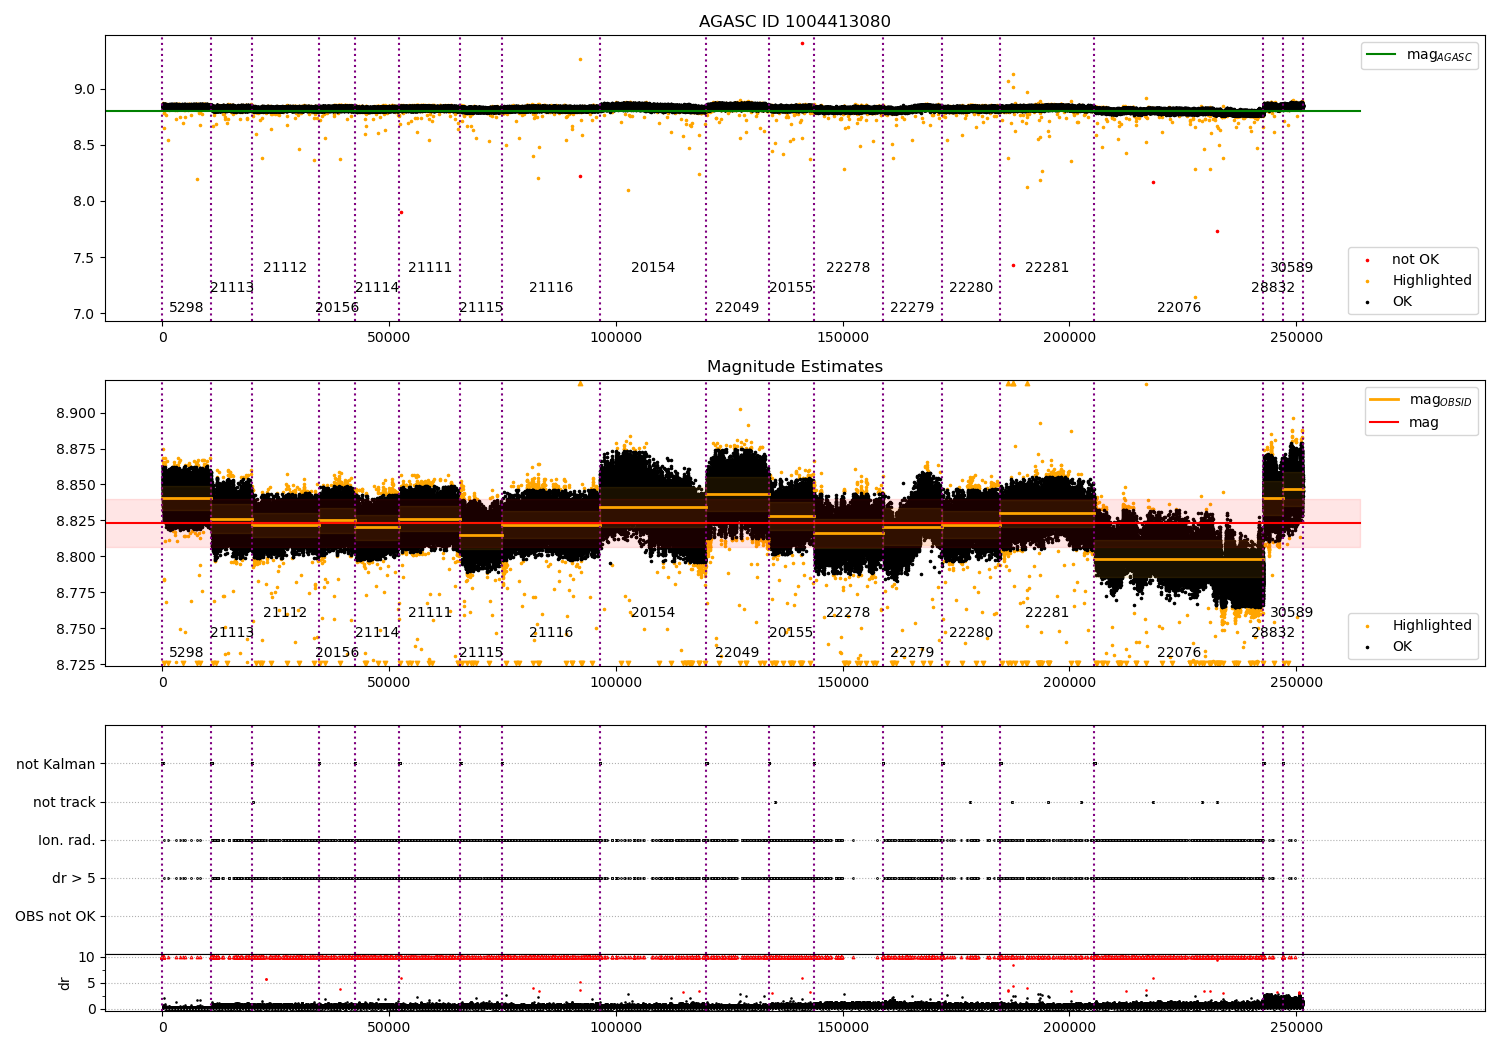Click obsid label 20154 in the top plot
Viewport: 1500px width, 1050px height.
tap(653, 268)
